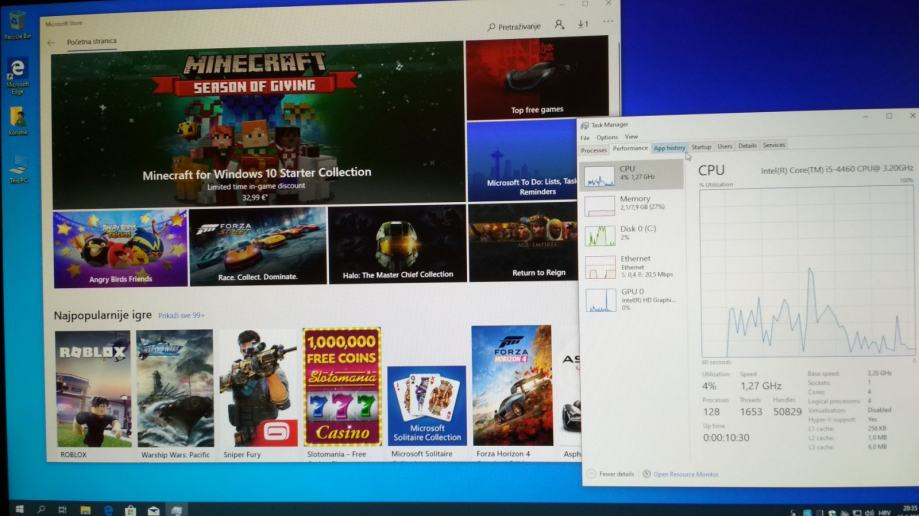
Task: Click the 0:00:10:30 up time value
Action: click(x=726, y=437)
